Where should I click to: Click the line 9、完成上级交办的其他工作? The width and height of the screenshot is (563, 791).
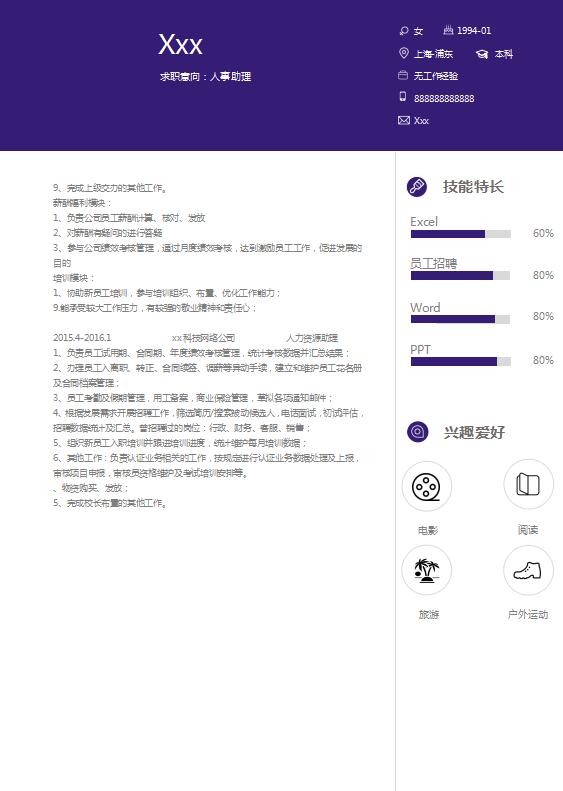[109, 188]
